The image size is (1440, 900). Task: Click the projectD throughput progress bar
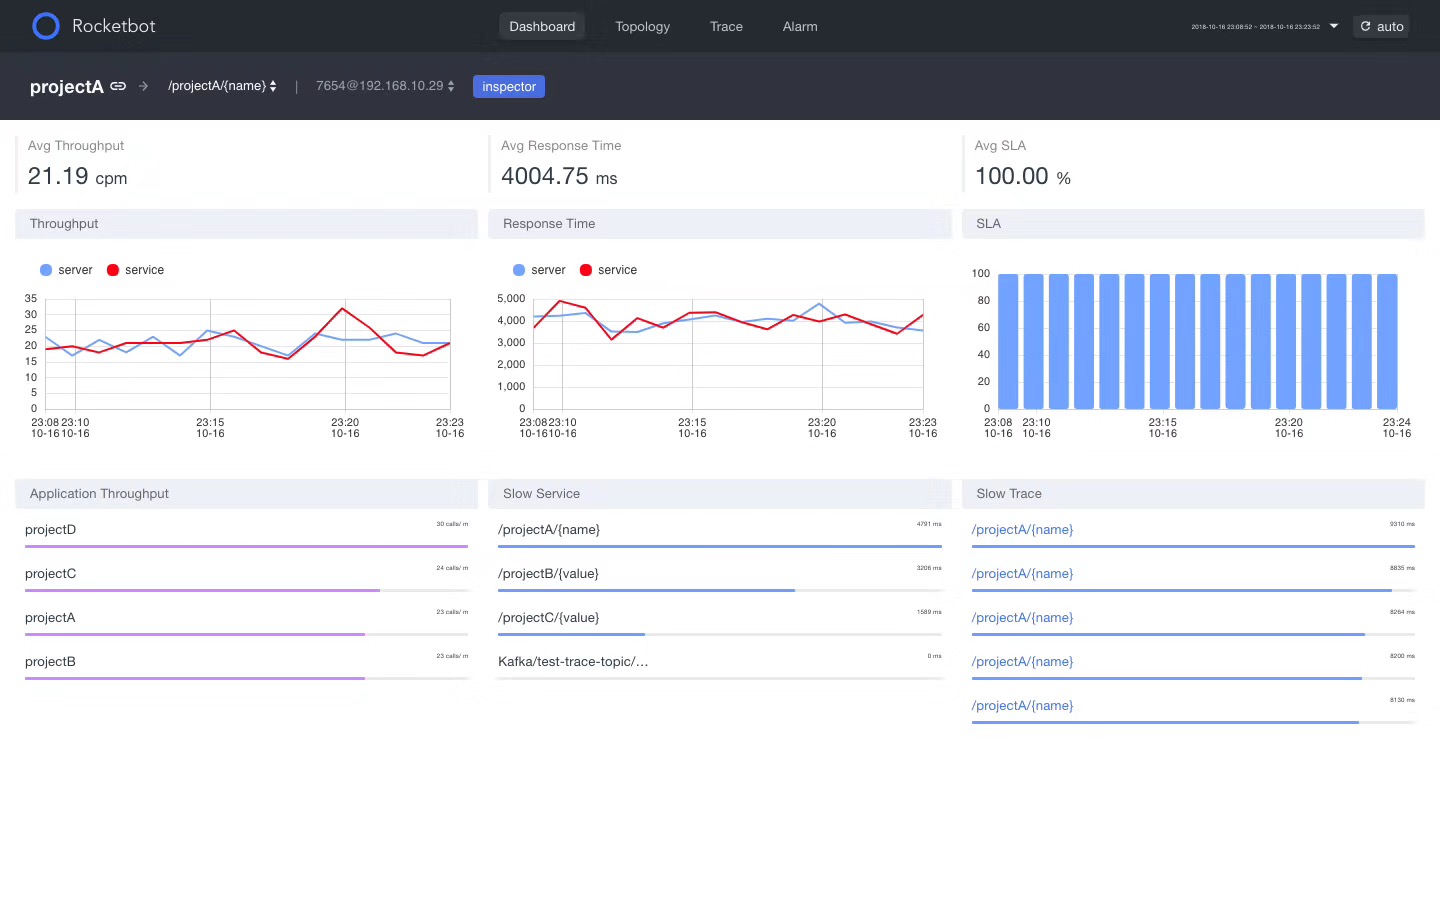point(246,546)
